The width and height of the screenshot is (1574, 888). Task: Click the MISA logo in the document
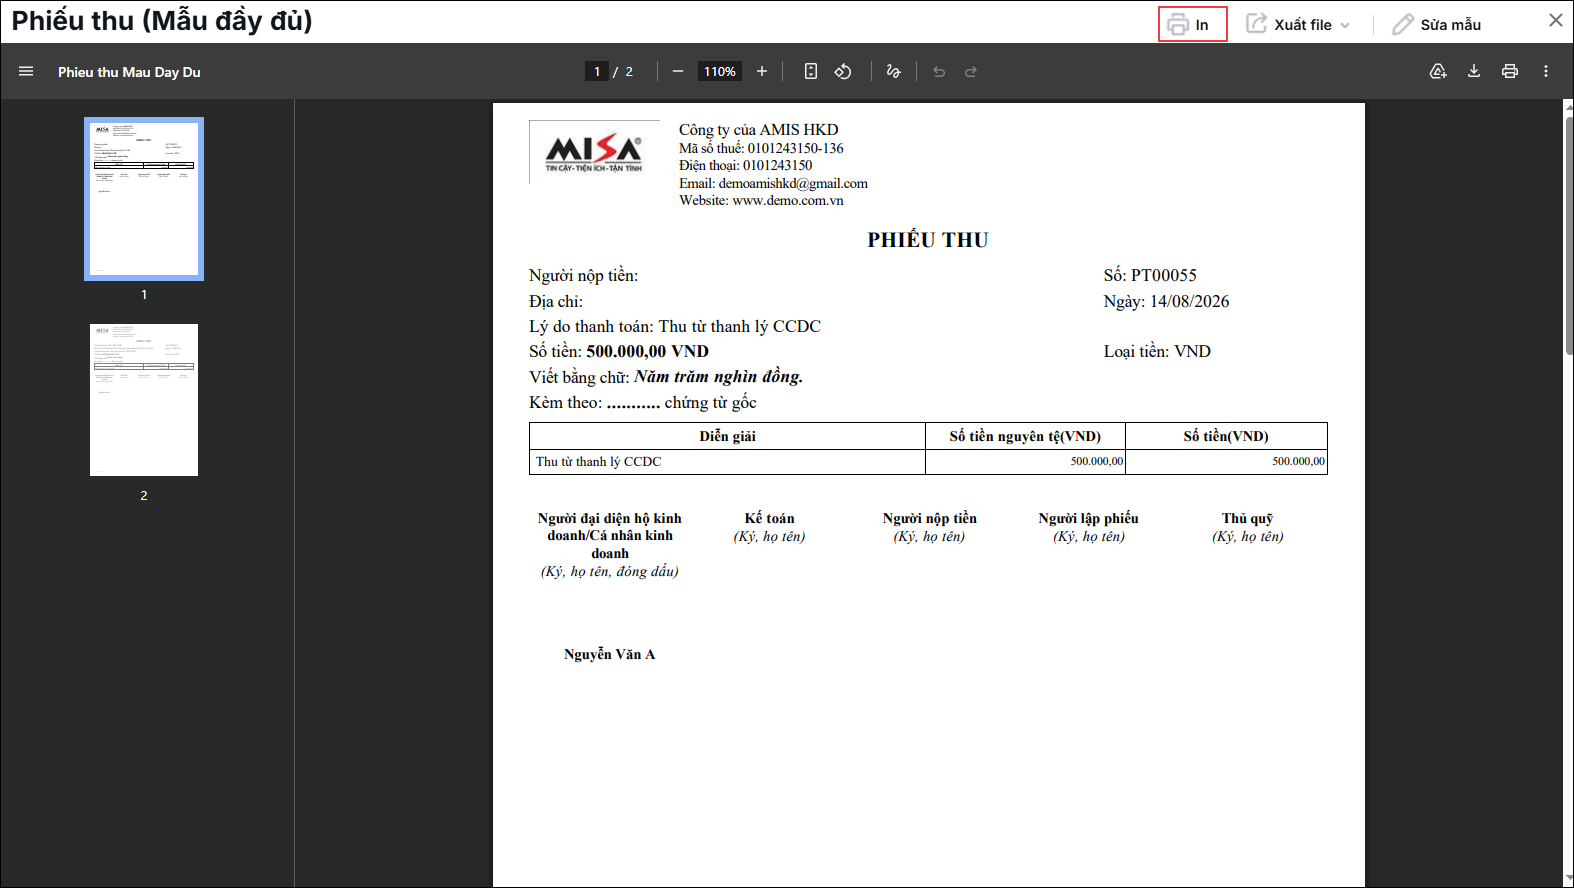[594, 152]
